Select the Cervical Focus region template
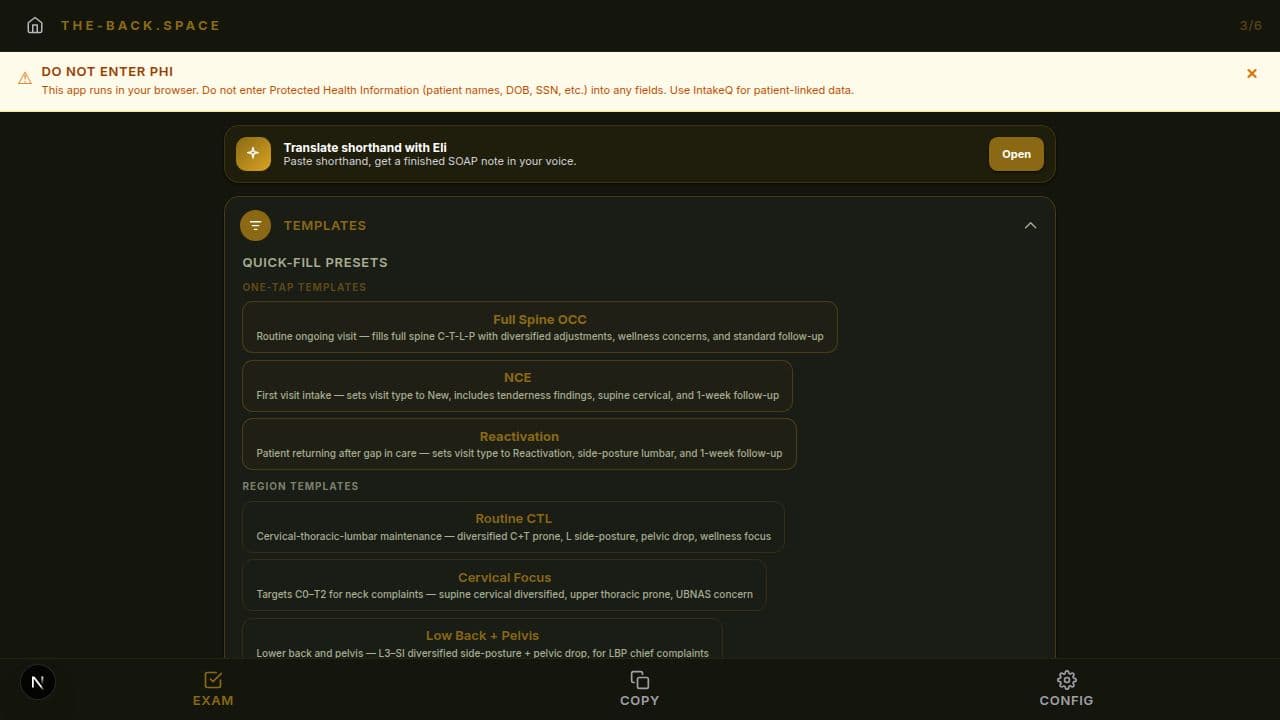 pos(504,585)
